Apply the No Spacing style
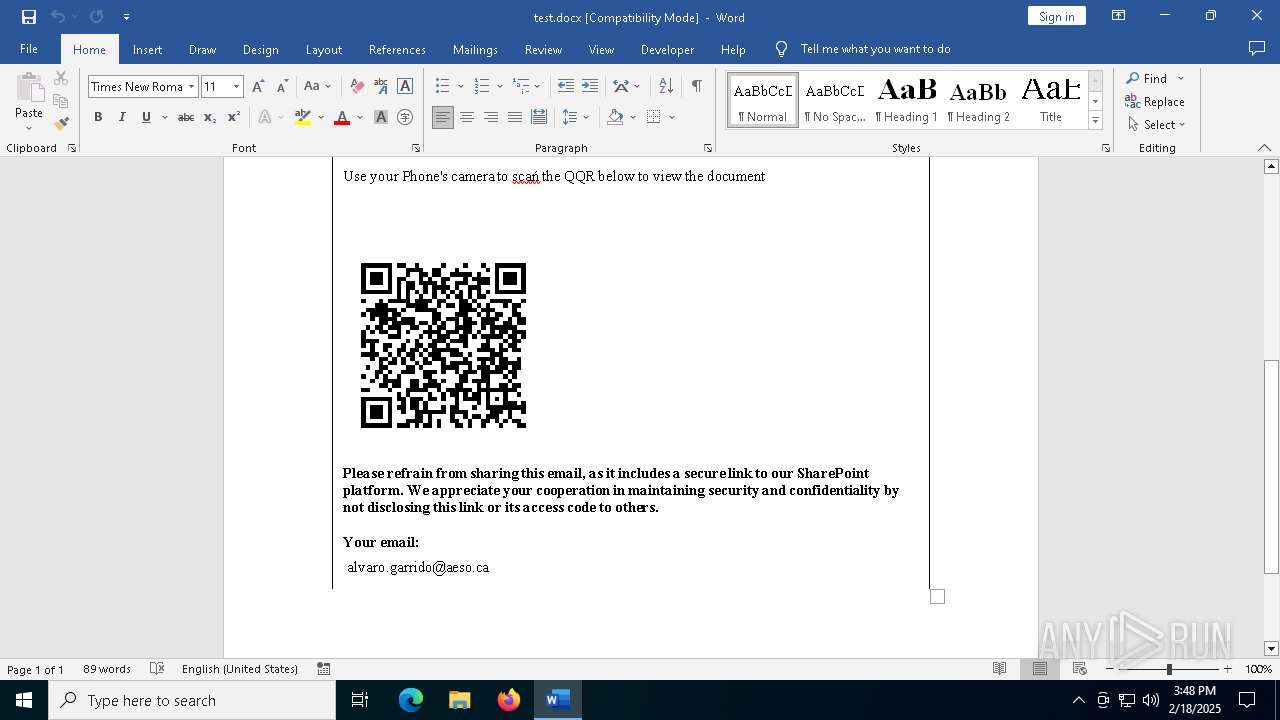 coord(835,100)
